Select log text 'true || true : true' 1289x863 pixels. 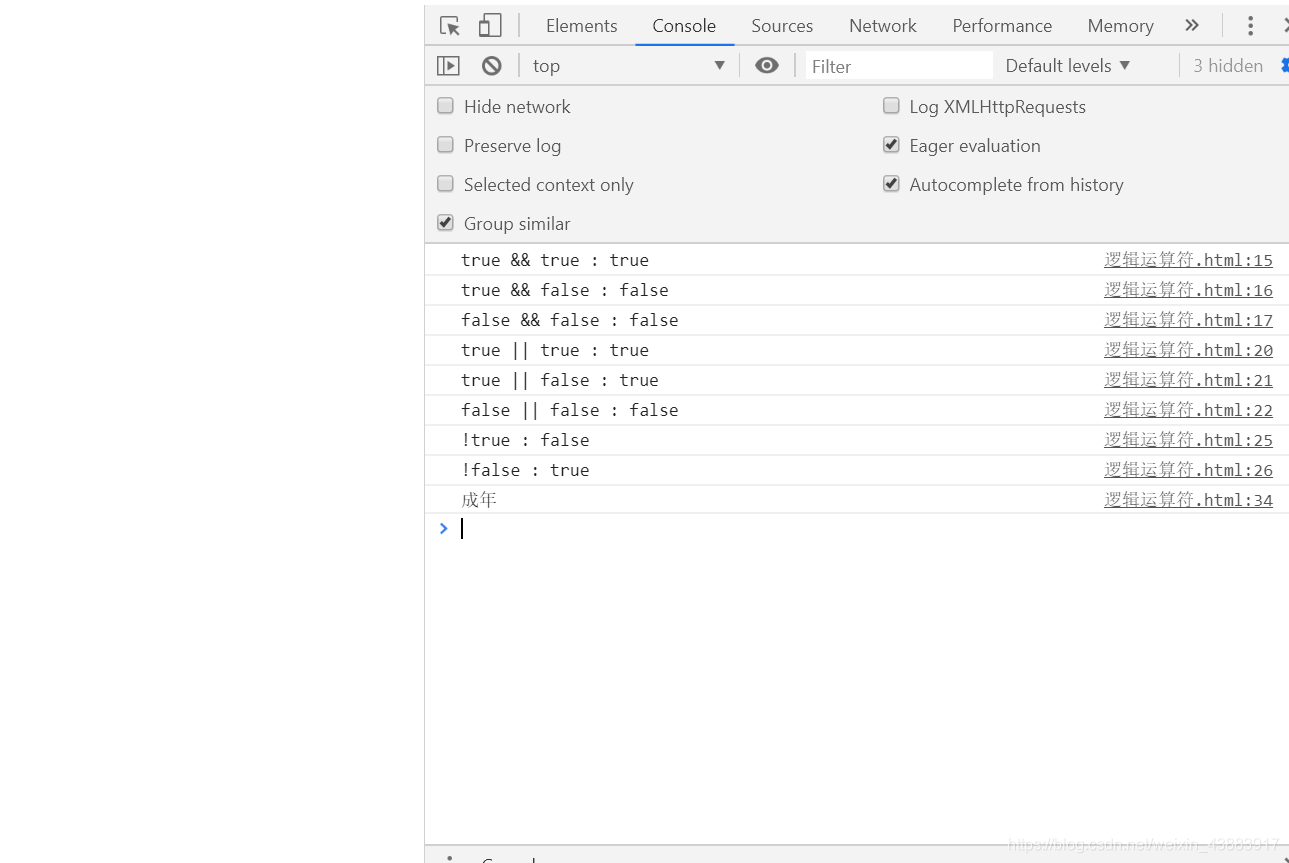(555, 350)
